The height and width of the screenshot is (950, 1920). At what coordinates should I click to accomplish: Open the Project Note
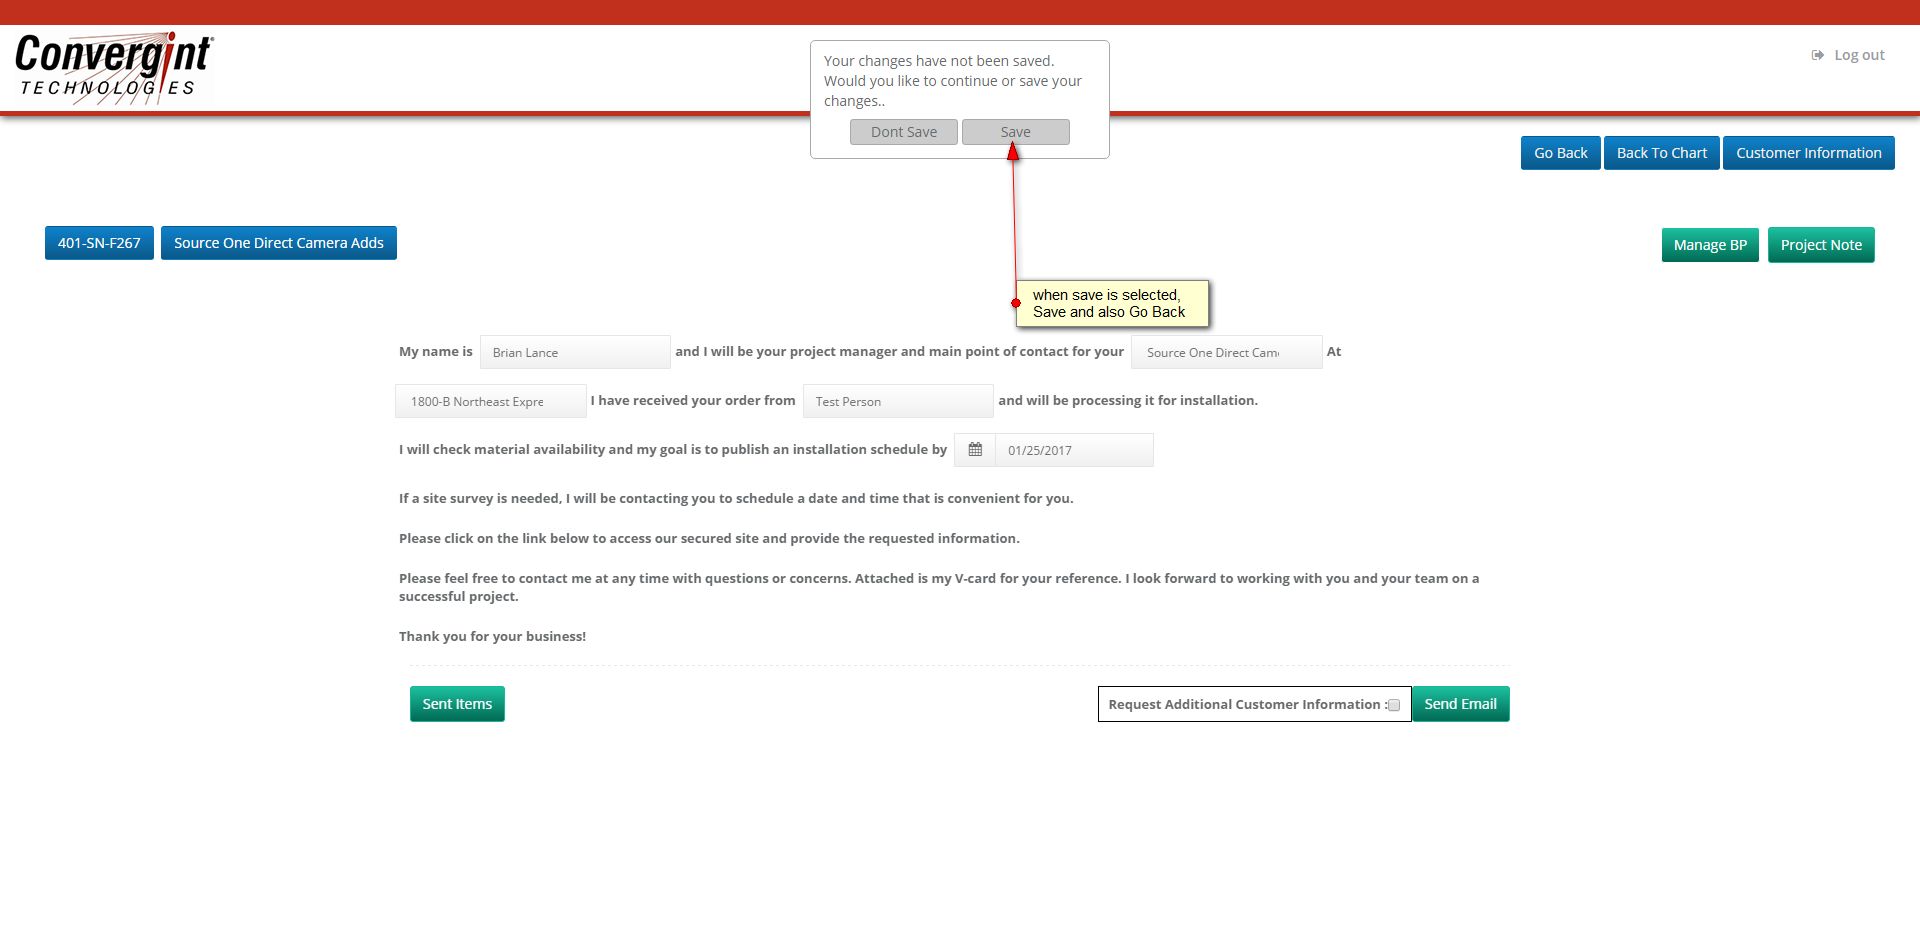[x=1821, y=245]
